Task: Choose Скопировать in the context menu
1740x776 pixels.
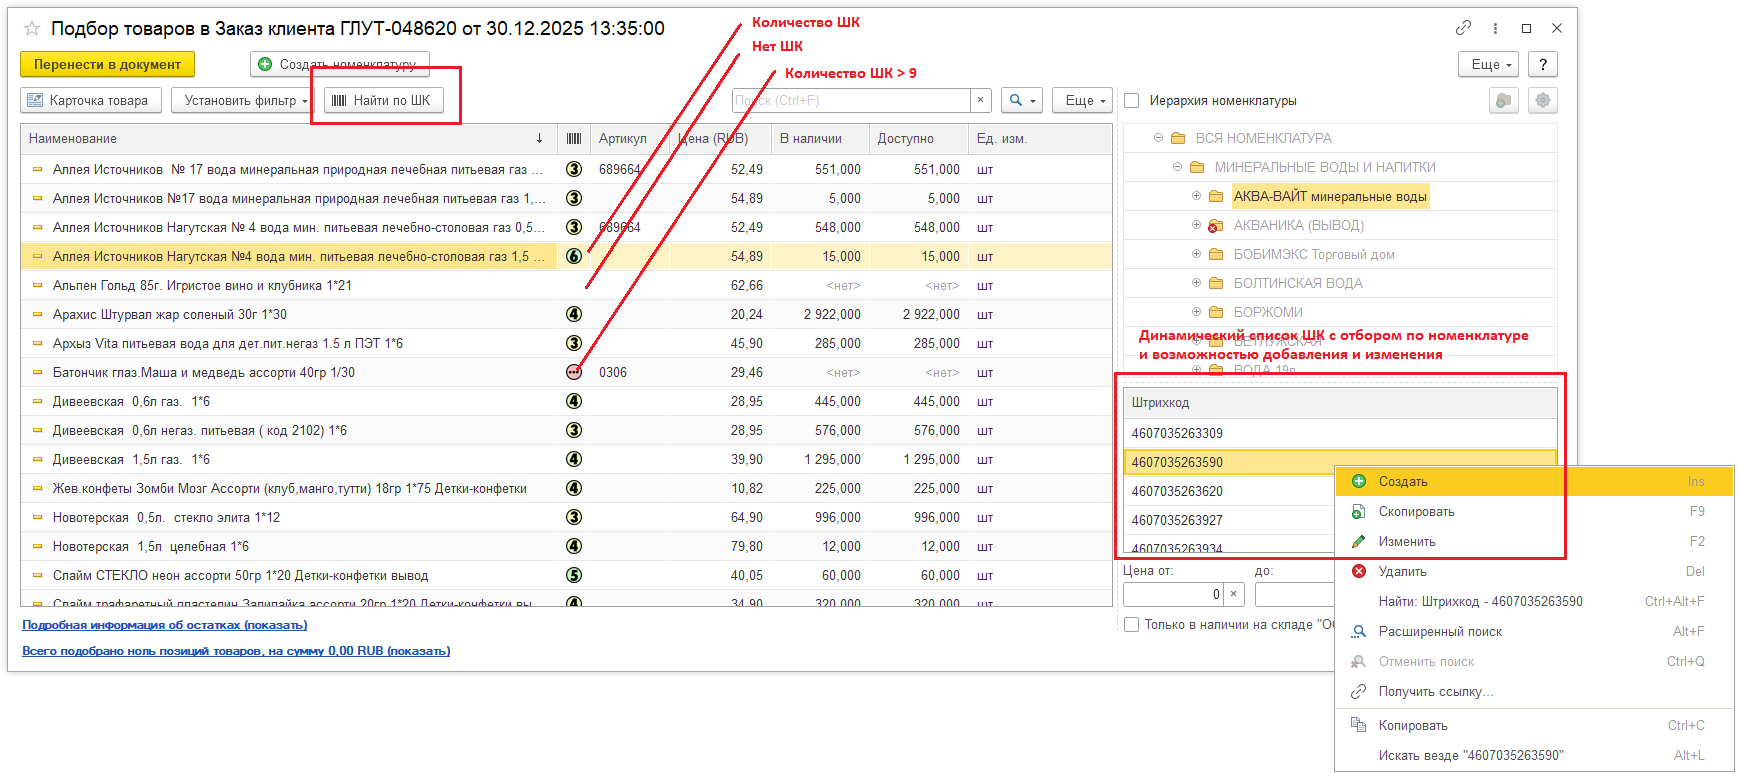Action: 1534,511
